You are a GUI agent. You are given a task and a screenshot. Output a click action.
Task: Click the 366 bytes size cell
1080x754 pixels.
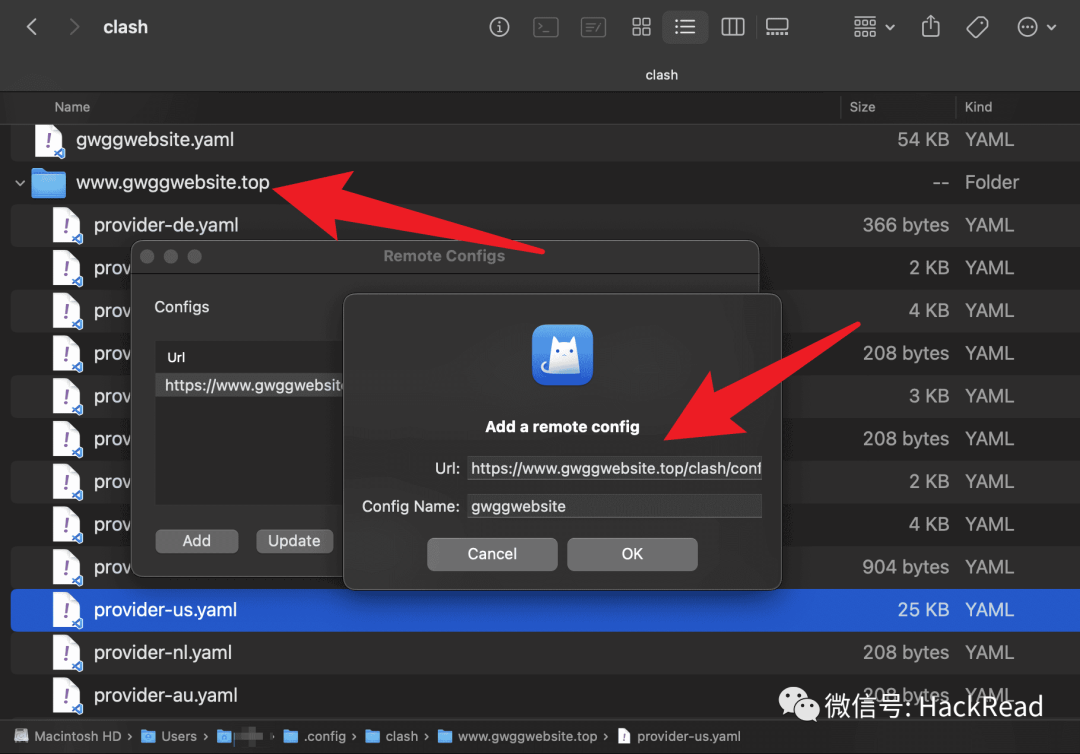point(905,225)
